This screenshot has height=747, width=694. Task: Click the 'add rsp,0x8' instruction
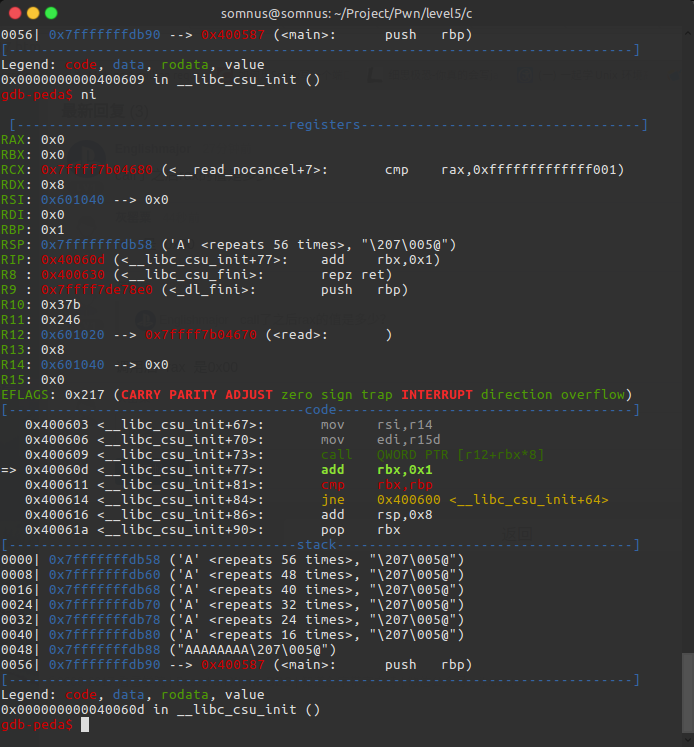[376, 515]
